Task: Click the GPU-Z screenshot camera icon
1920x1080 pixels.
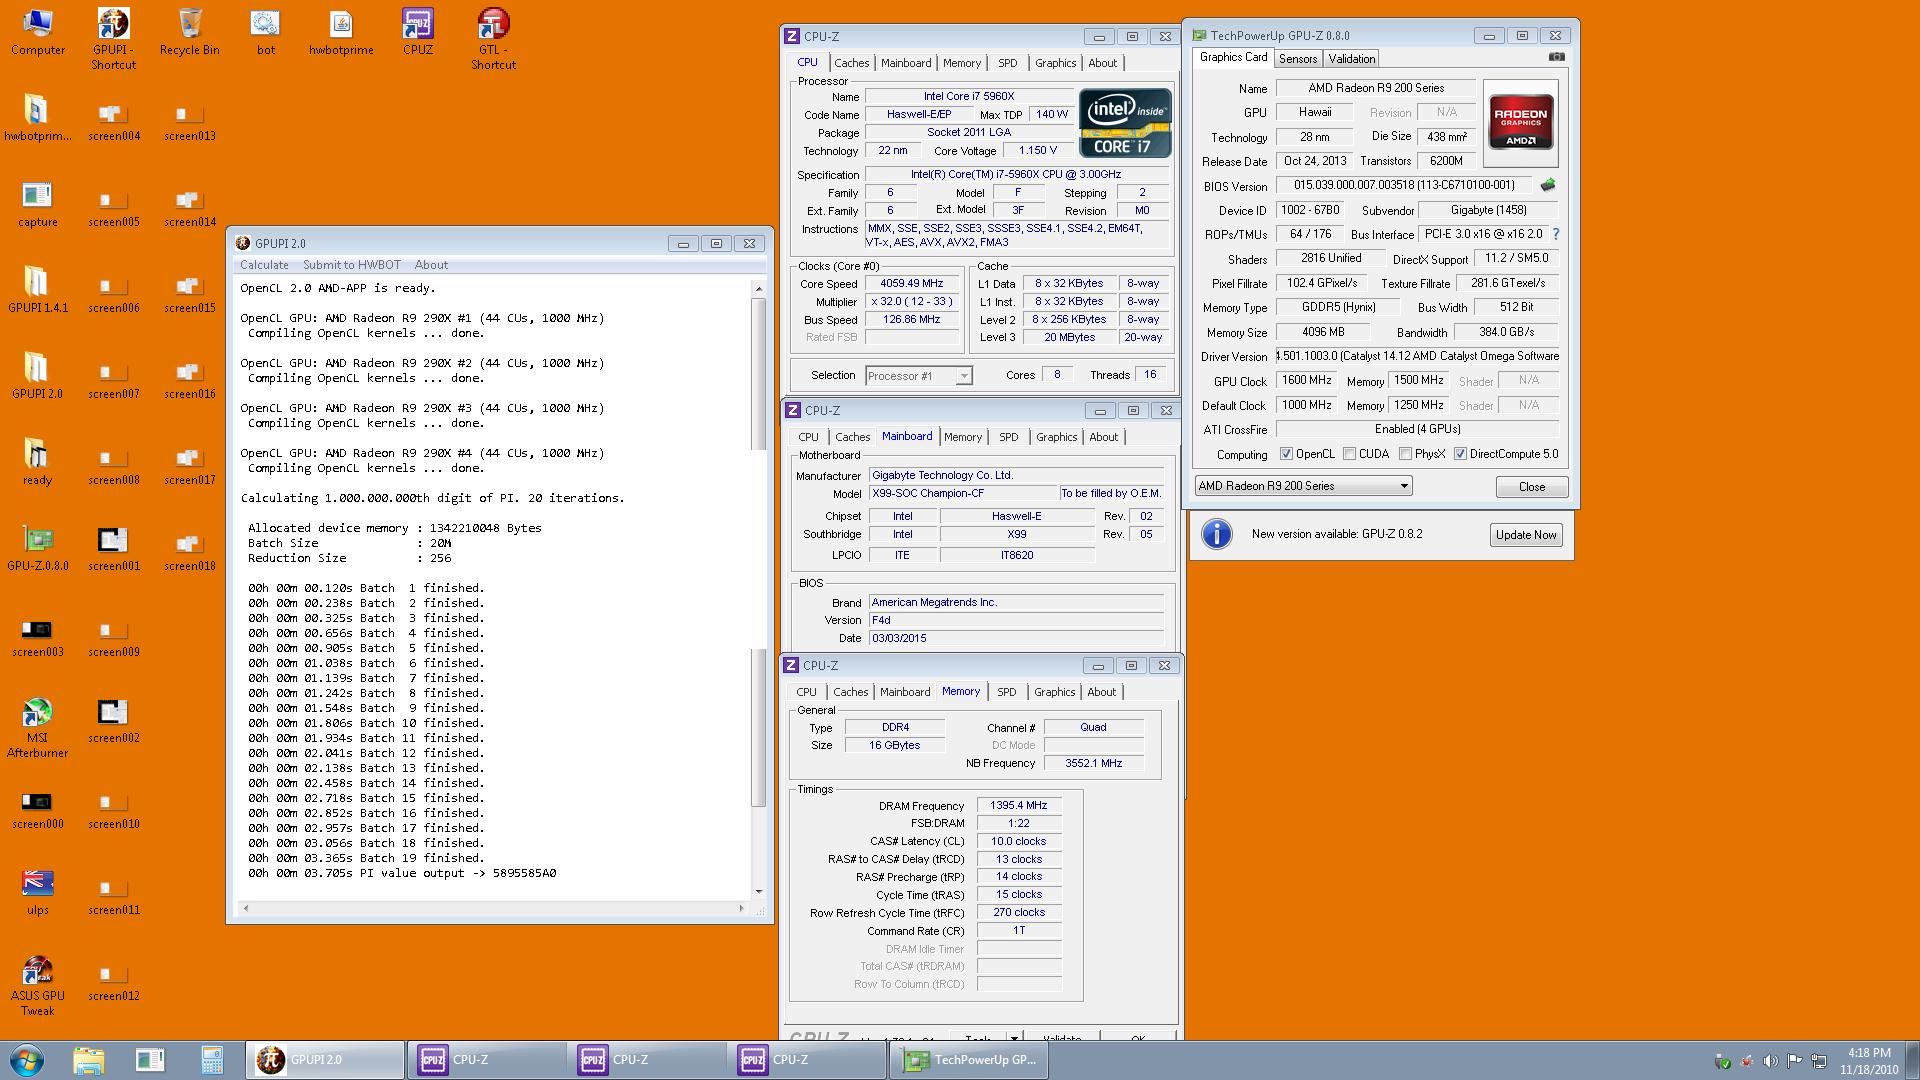Action: [1556, 57]
